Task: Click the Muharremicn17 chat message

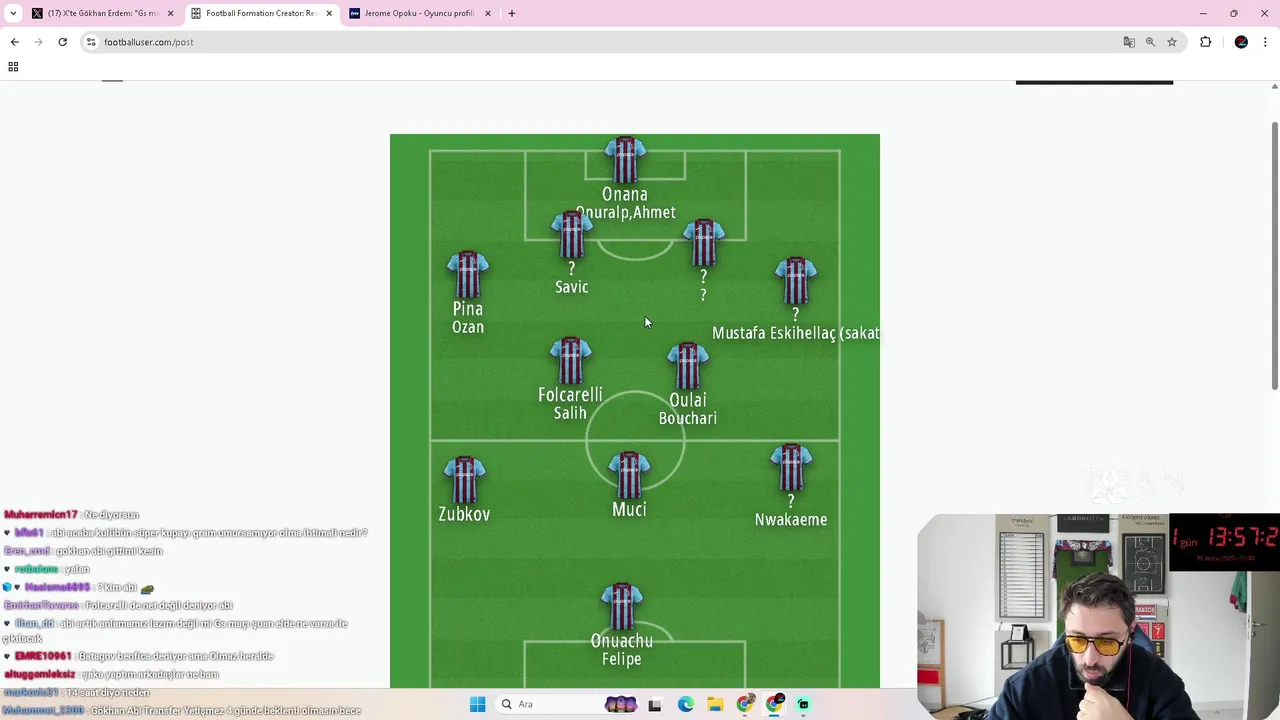Action: pos(72,514)
